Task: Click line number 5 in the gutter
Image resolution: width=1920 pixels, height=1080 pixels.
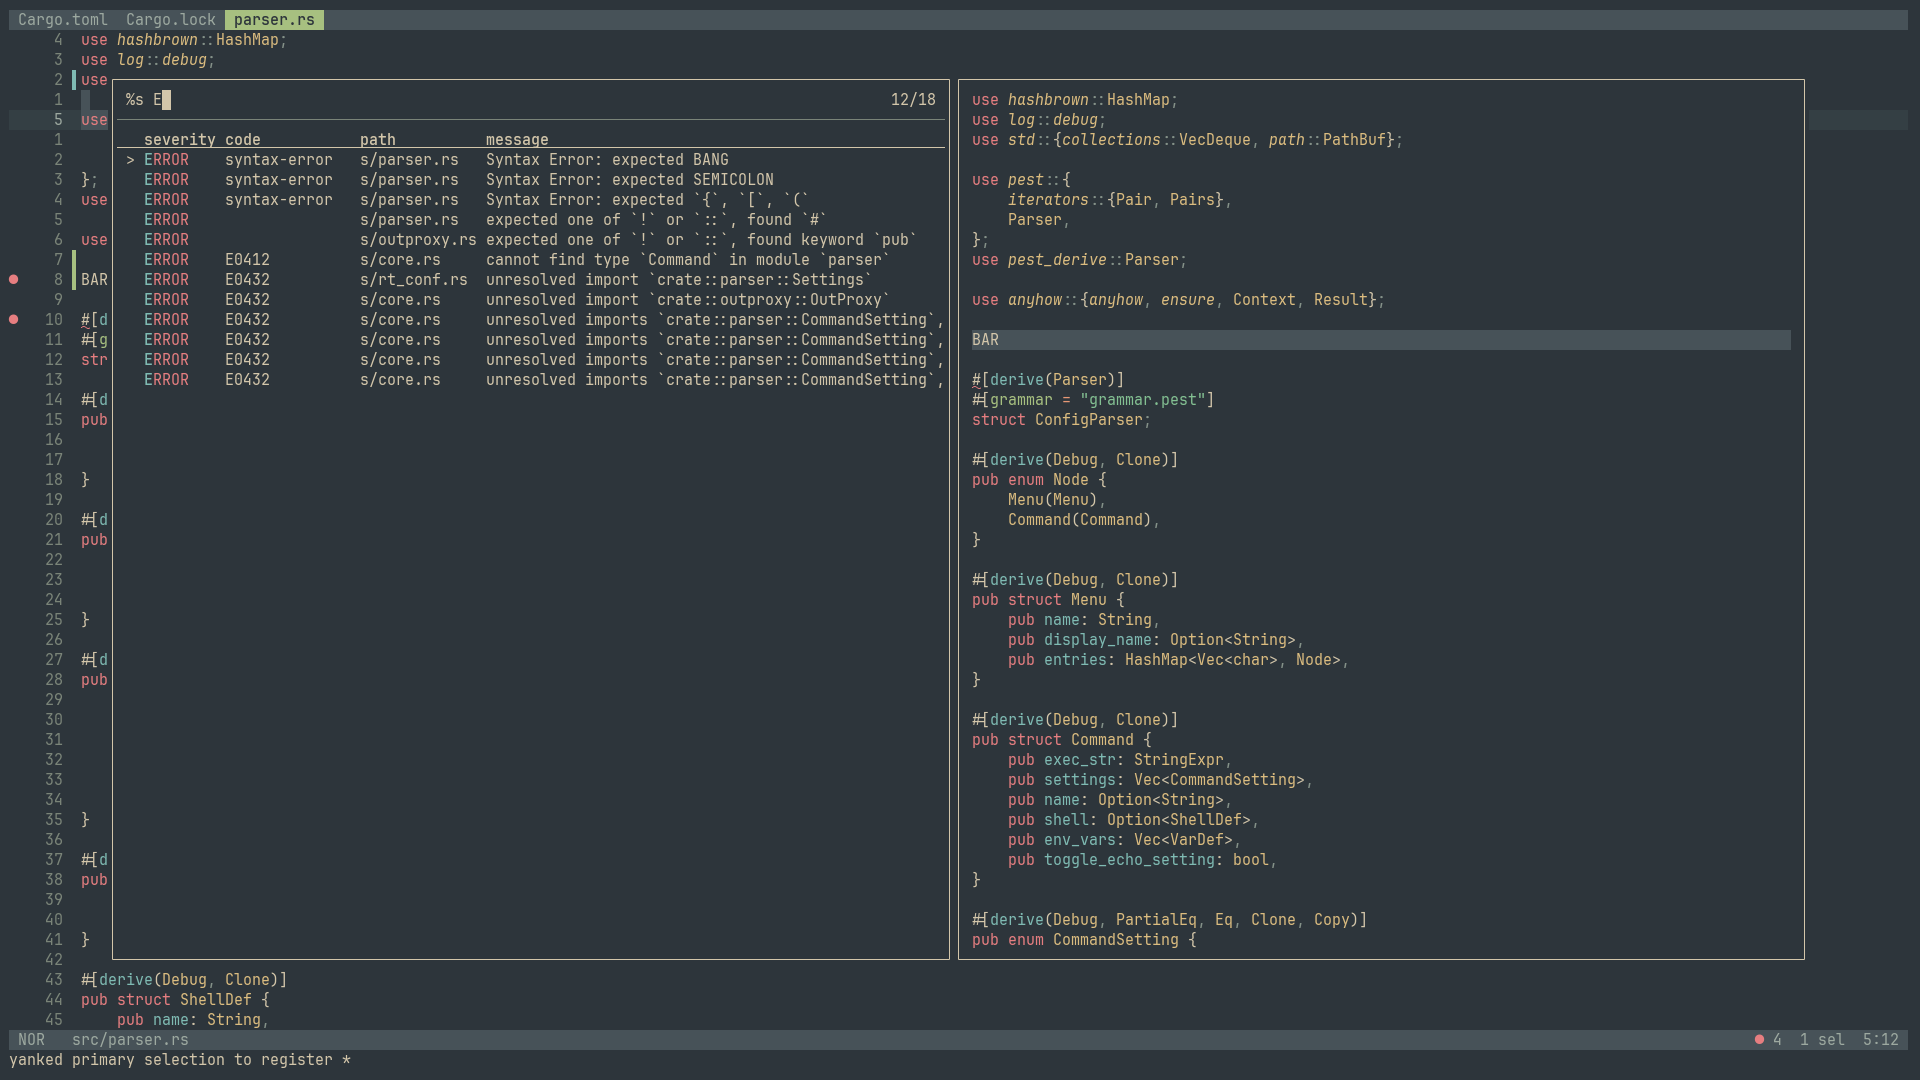Action: coord(58,120)
